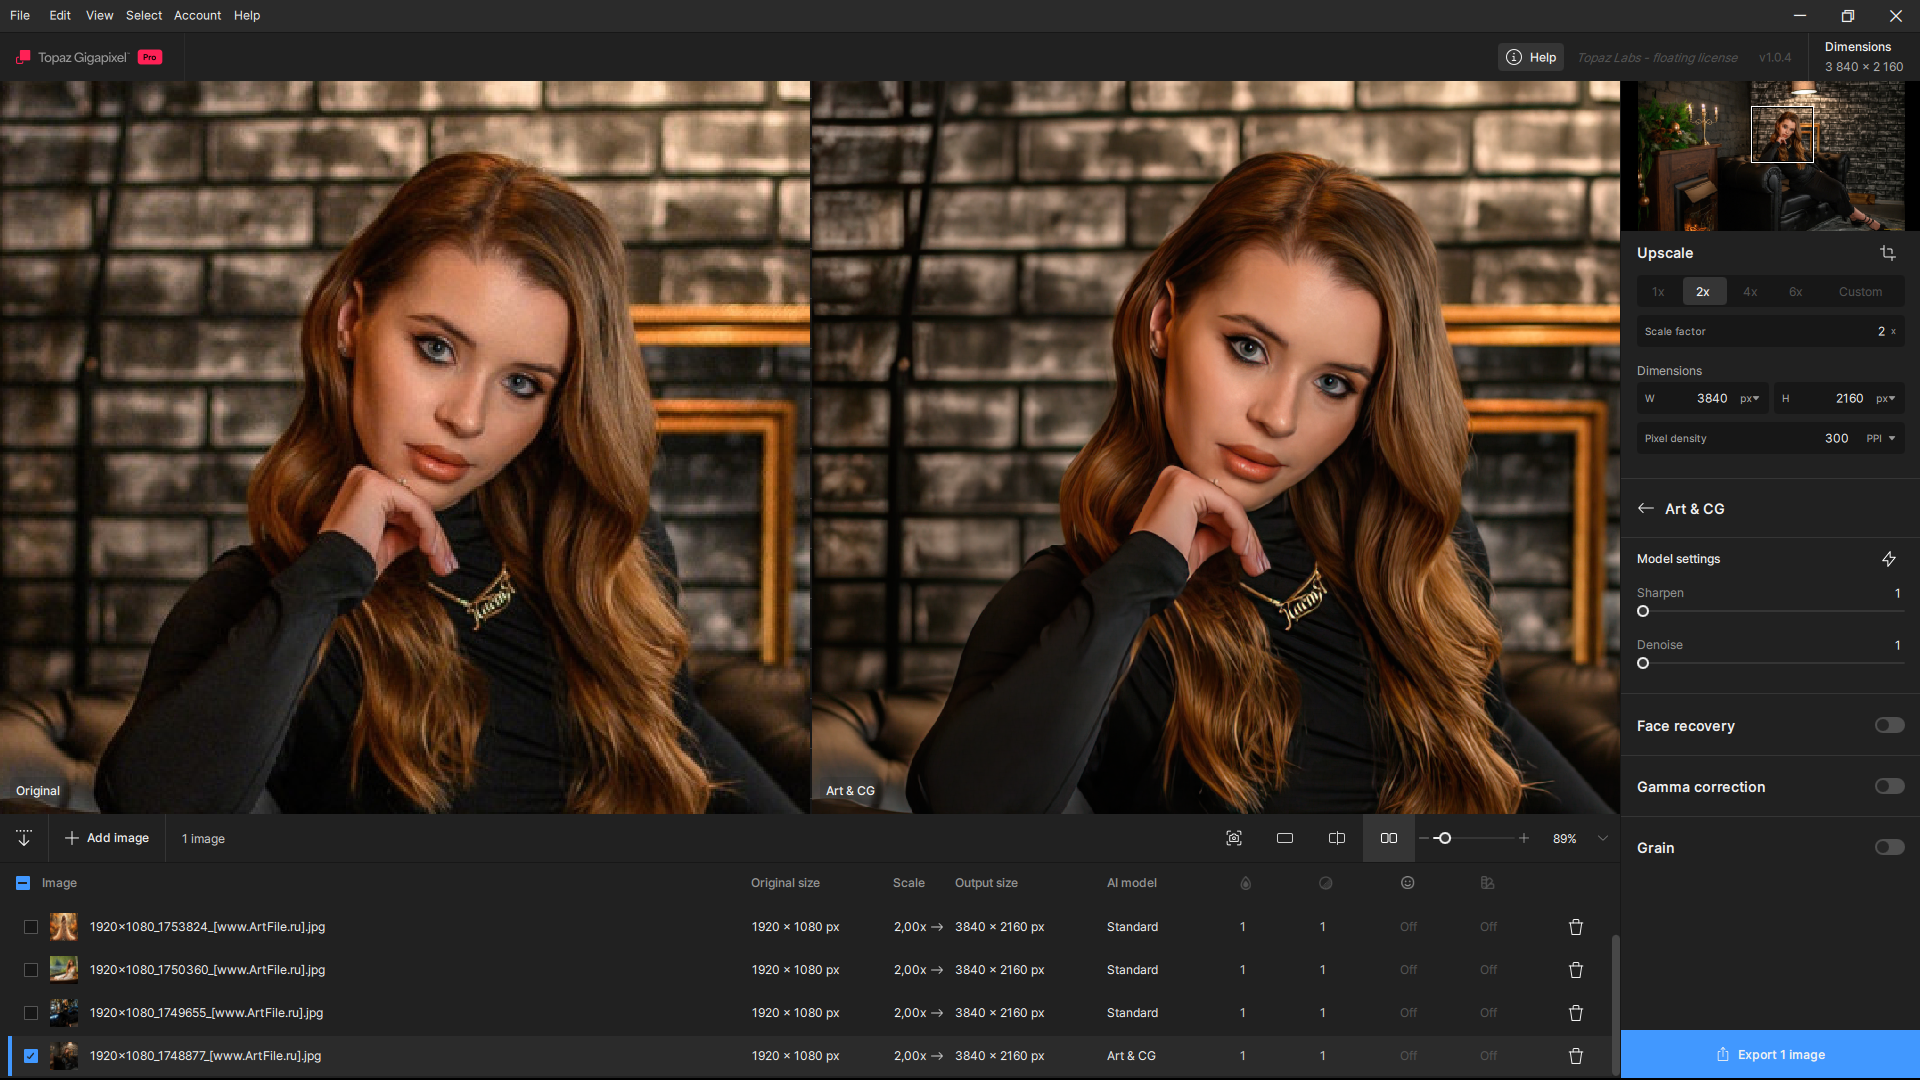Open the width px unit dropdown
This screenshot has width=1920, height=1080.
pyautogui.click(x=1749, y=398)
